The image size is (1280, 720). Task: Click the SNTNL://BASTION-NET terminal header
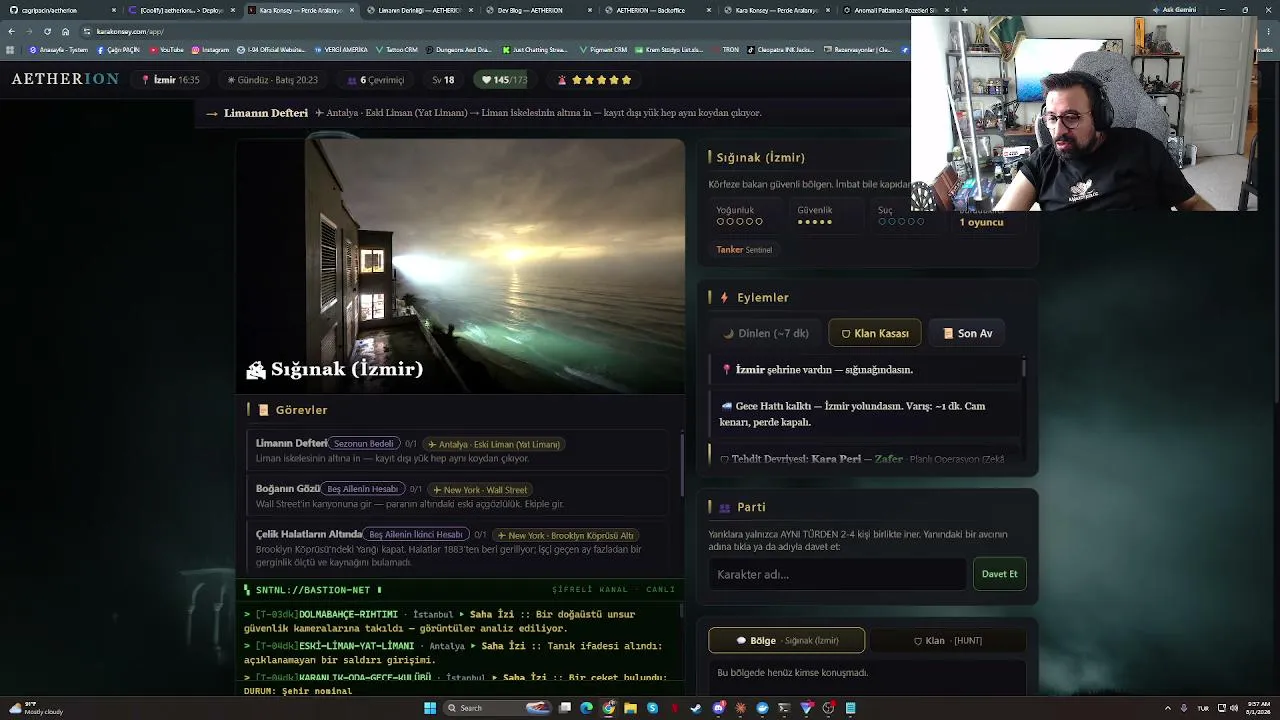coord(460,590)
